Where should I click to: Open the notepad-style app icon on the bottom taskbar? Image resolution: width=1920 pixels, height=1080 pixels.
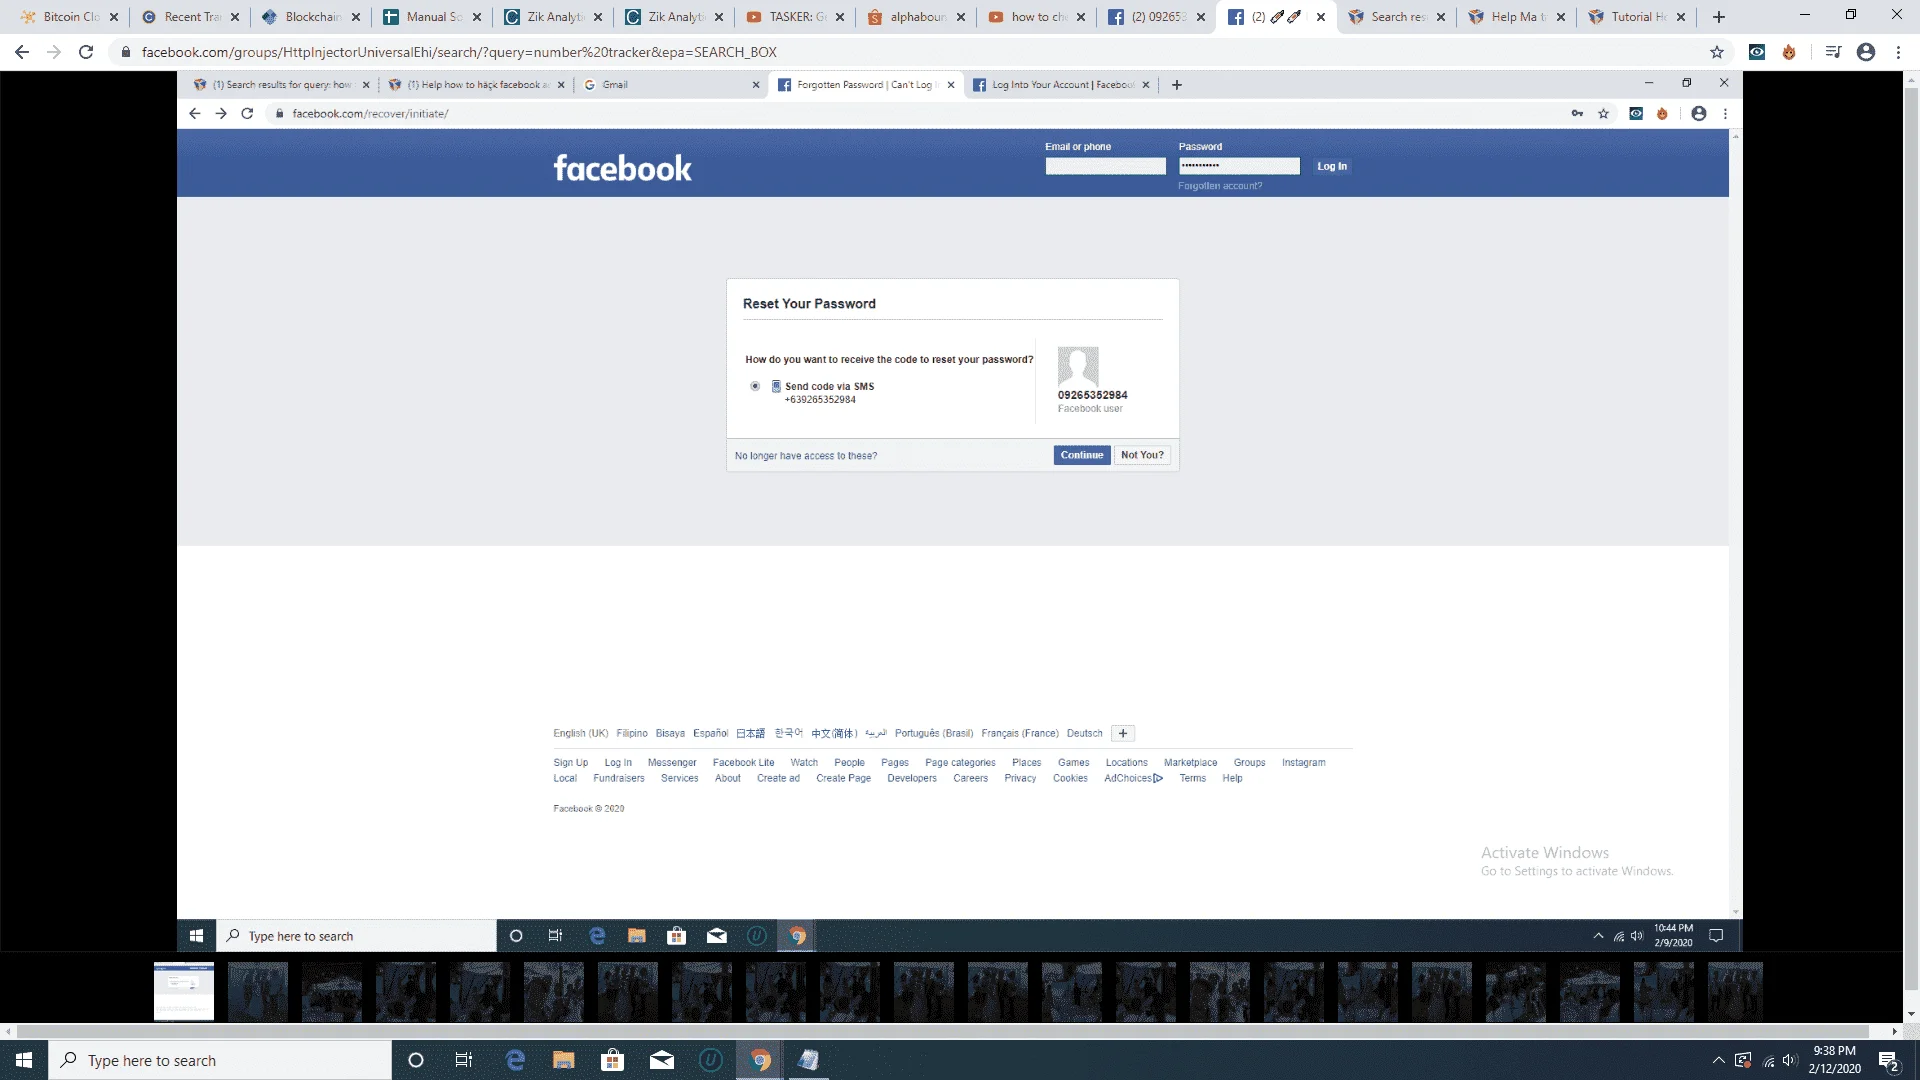pyautogui.click(x=809, y=1060)
